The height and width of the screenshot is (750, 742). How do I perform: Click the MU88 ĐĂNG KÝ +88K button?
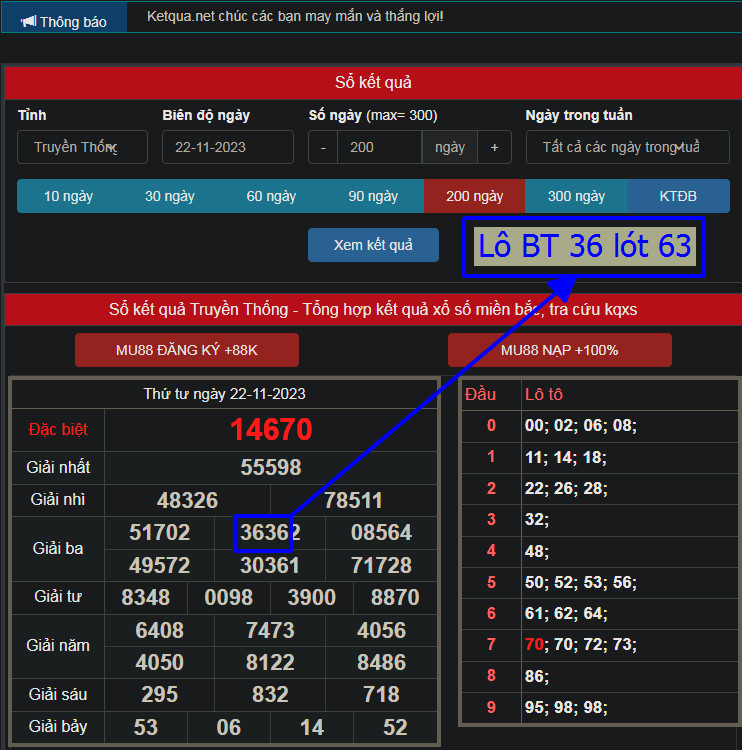(x=187, y=350)
